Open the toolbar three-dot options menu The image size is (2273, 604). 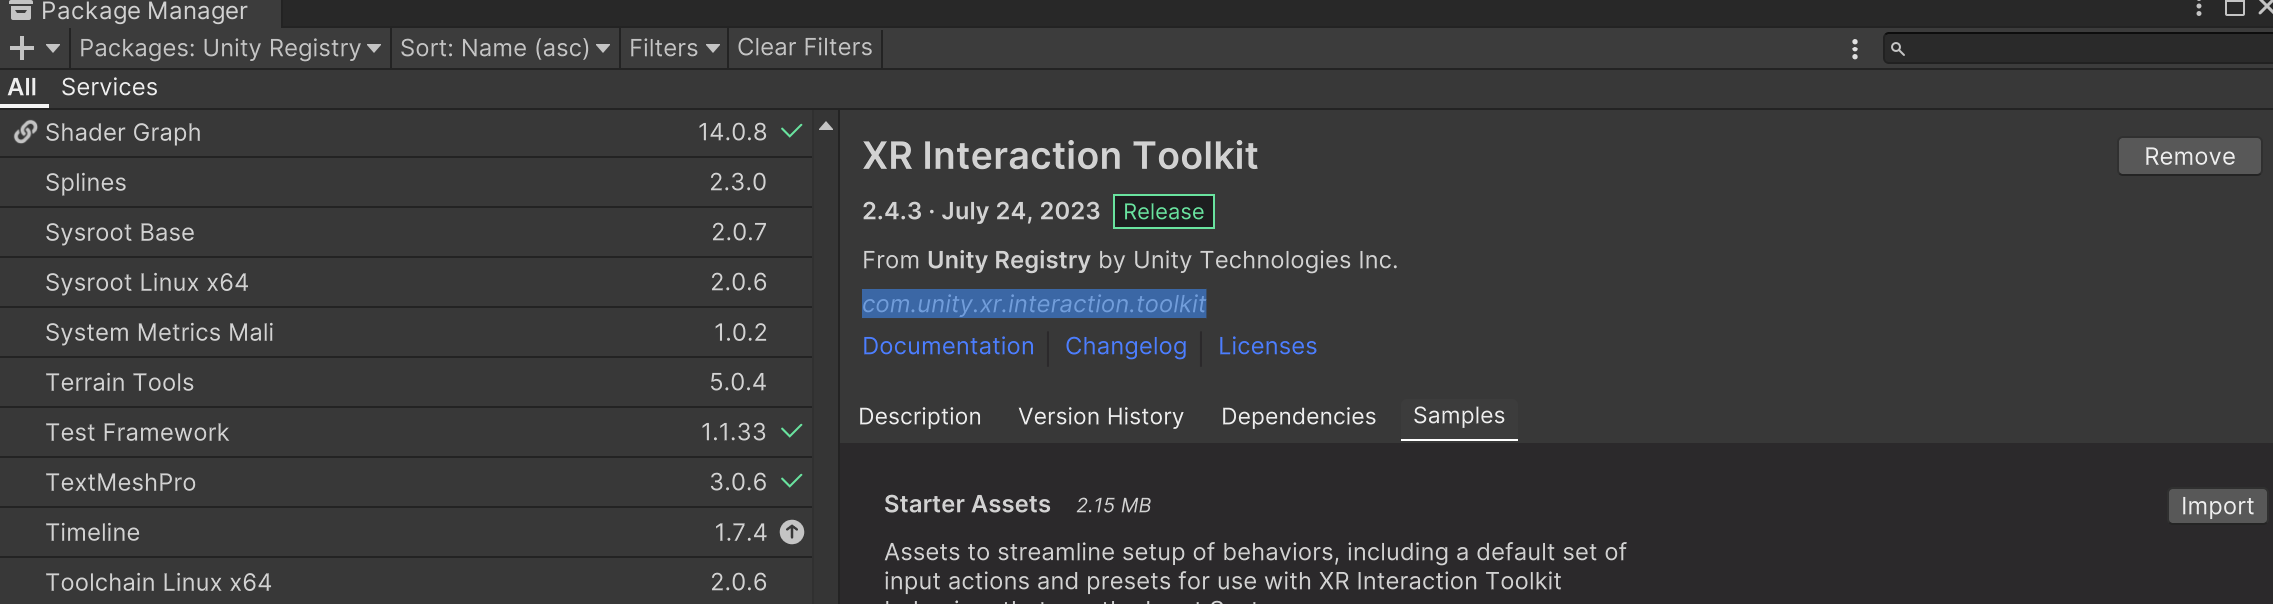point(1855,49)
